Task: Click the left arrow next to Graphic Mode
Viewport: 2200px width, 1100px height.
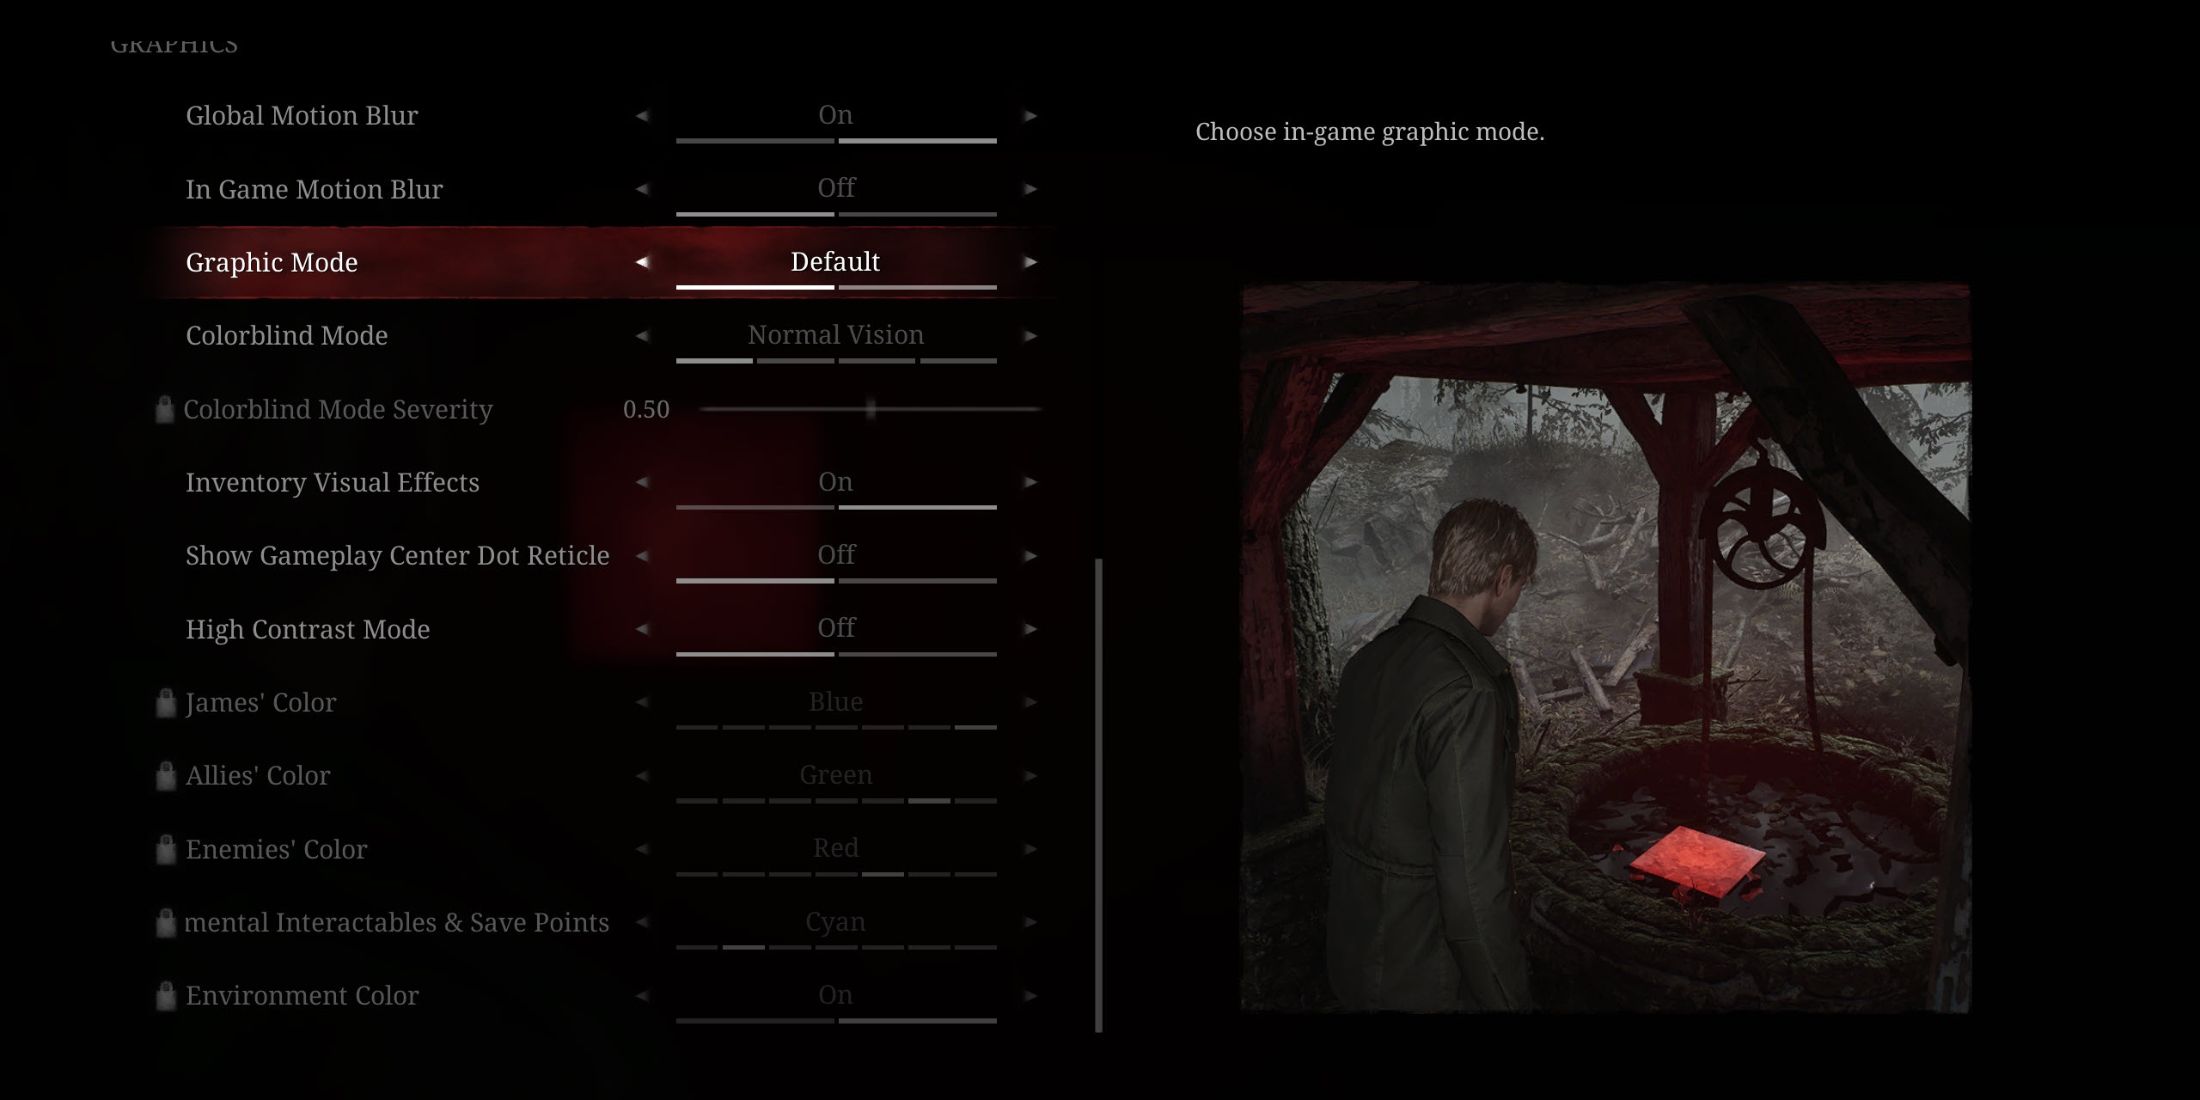Action: (x=643, y=261)
